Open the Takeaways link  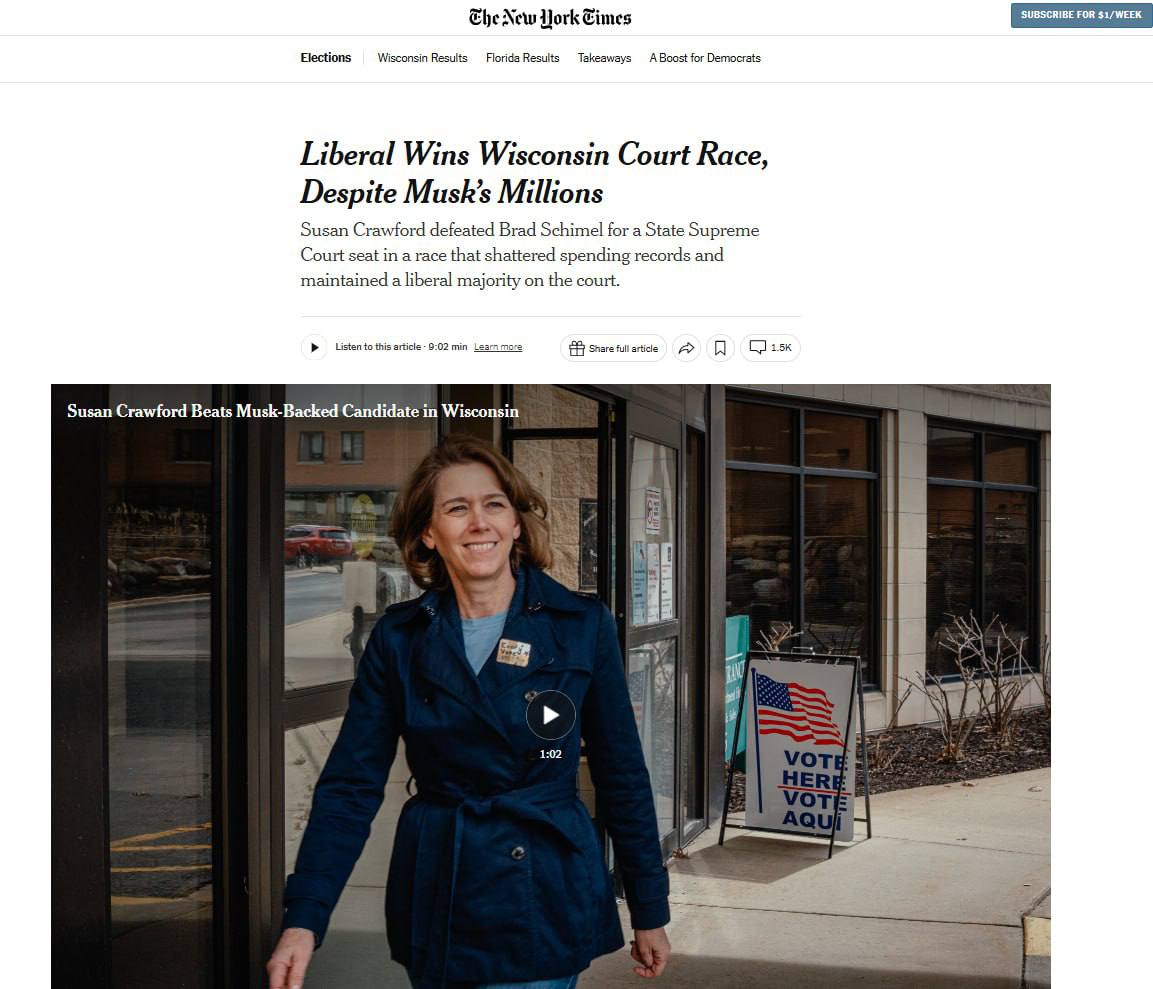coord(604,57)
